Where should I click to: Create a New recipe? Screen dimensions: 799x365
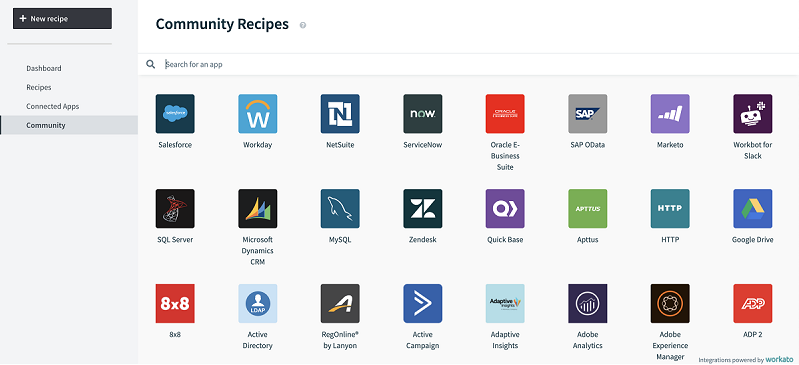click(x=62, y=18)
